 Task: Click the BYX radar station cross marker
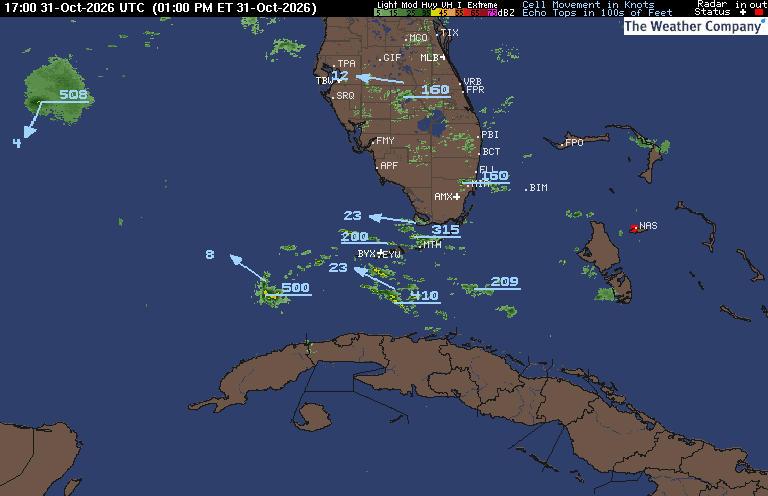(380, 253)
